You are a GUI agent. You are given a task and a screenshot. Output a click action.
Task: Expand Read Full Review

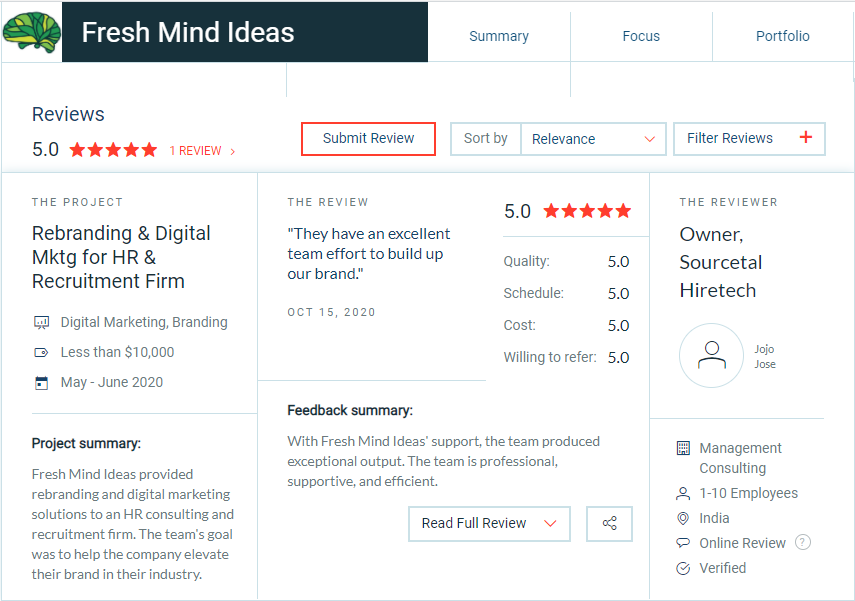pos(489,524)
